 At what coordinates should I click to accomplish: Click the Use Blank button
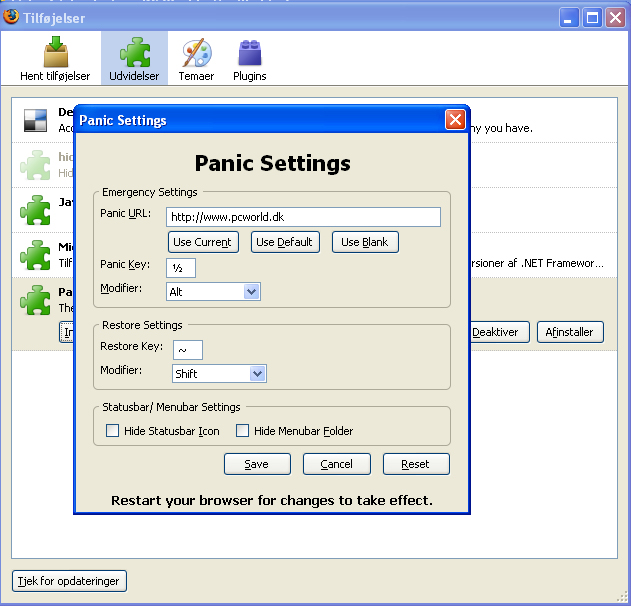pyautogui.click(x=365, y=242)
